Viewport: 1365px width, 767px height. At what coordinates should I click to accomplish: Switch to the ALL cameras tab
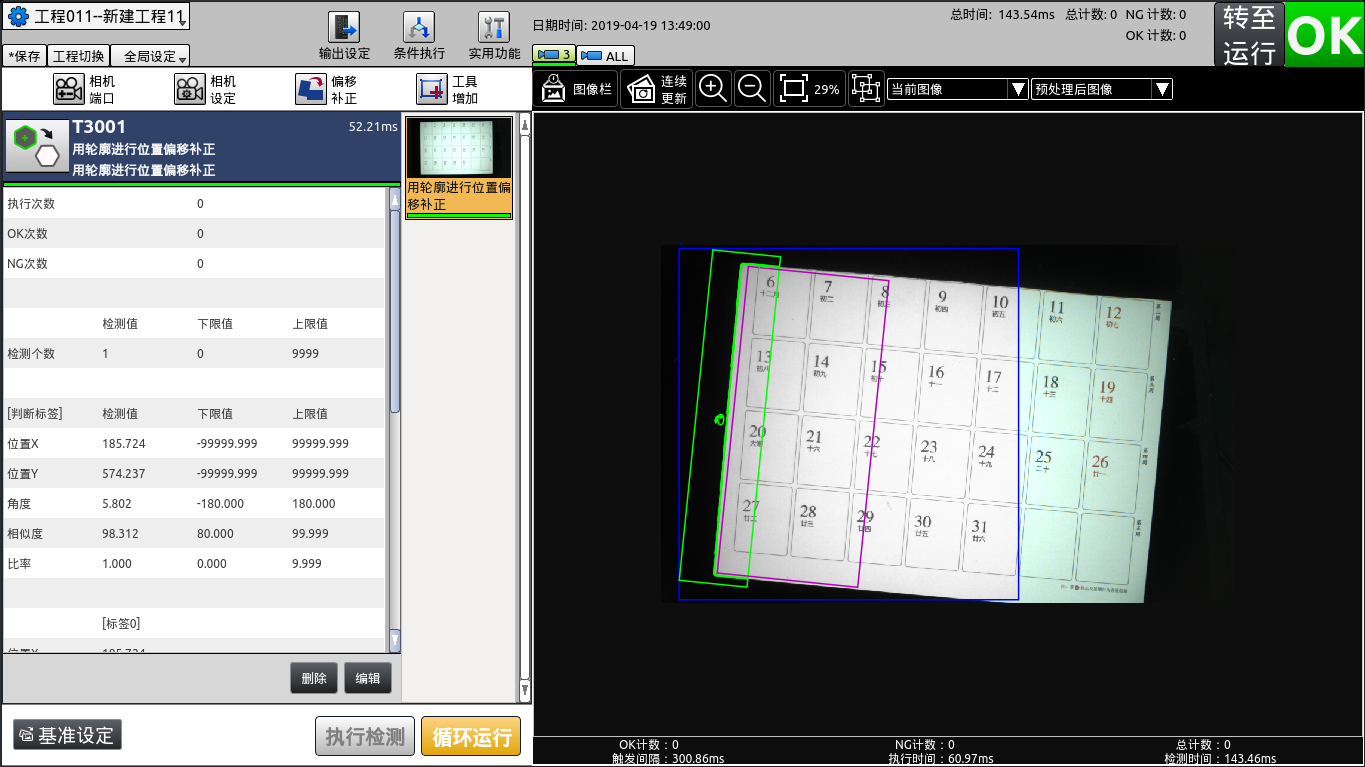coord(605,56)
